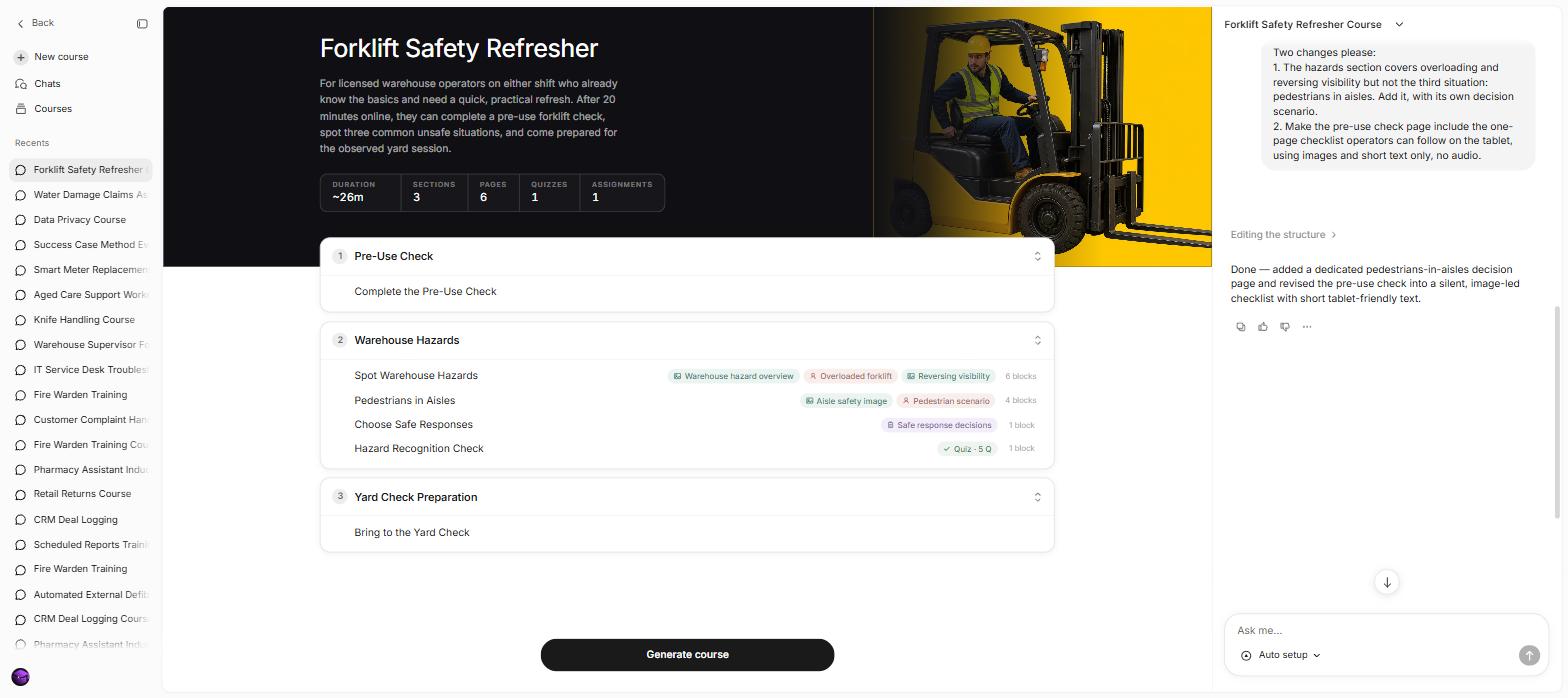Screen dimensions: 1568x698
Task: Open the Choose Safe Responses page
Action: [x=413, y=425]
